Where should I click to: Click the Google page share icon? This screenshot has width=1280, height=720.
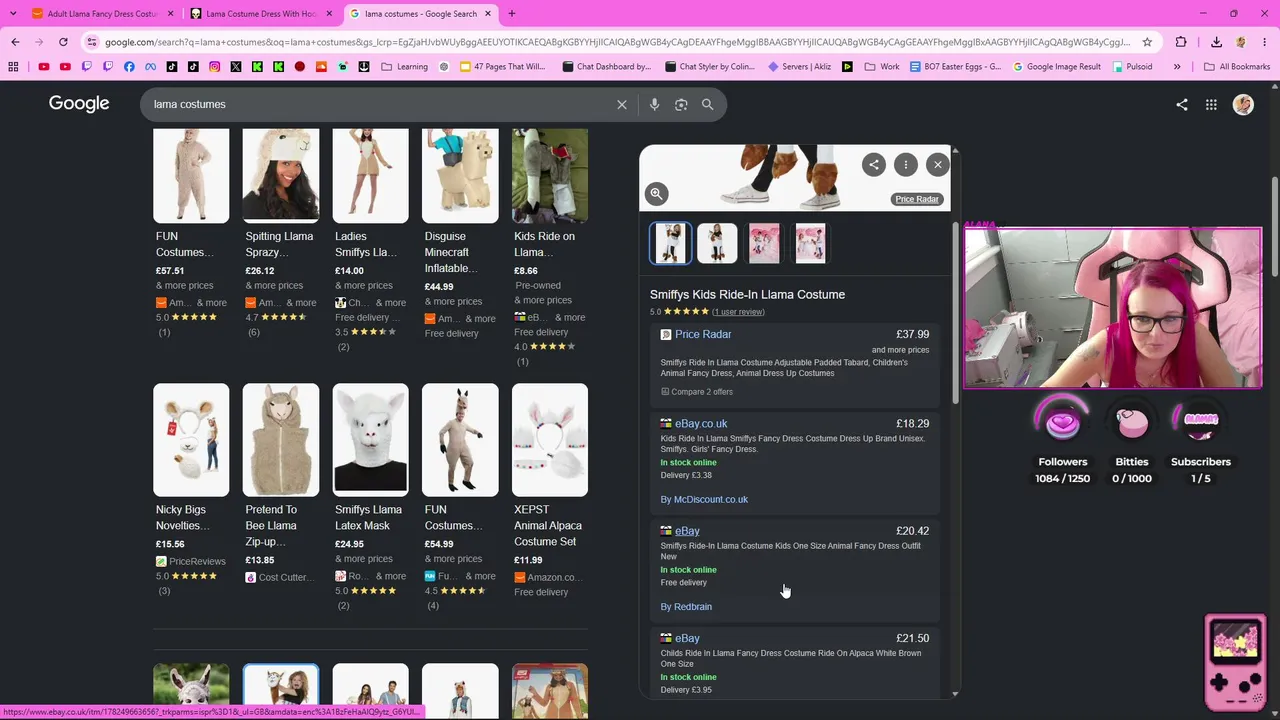tap(1182, 104)
